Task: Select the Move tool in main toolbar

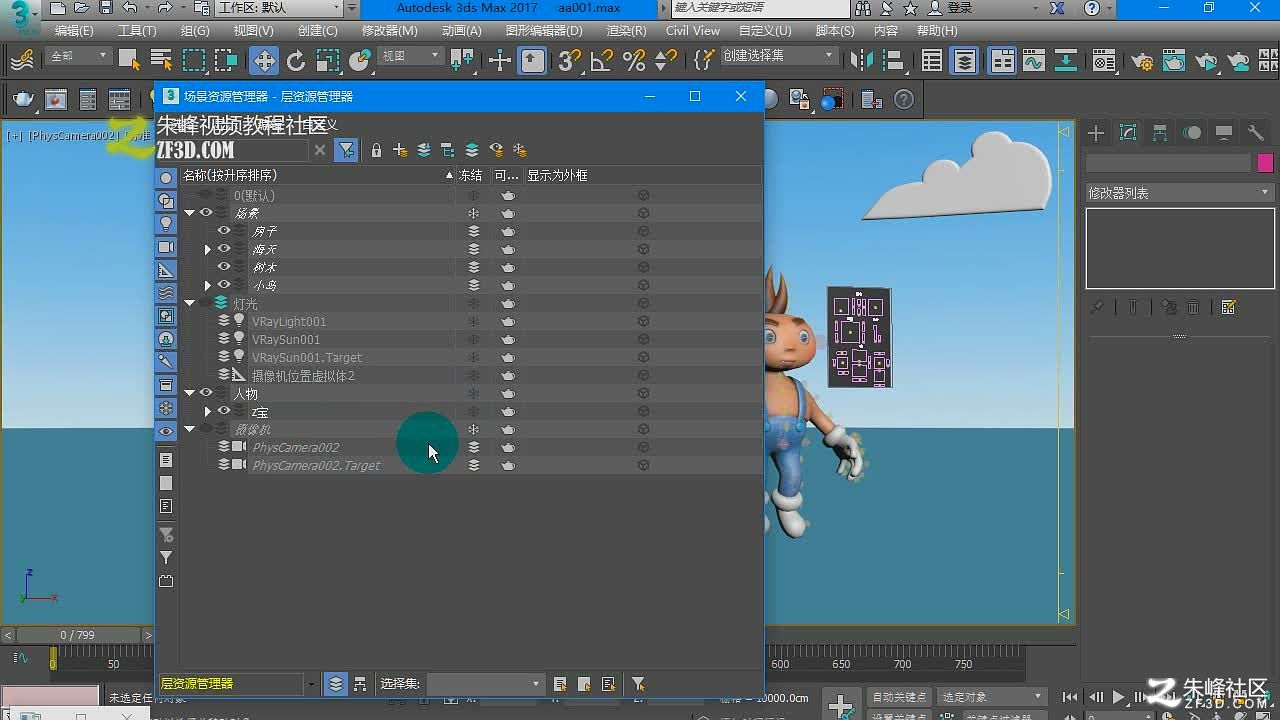Action: pyautogui.click(x=264, y=61)
